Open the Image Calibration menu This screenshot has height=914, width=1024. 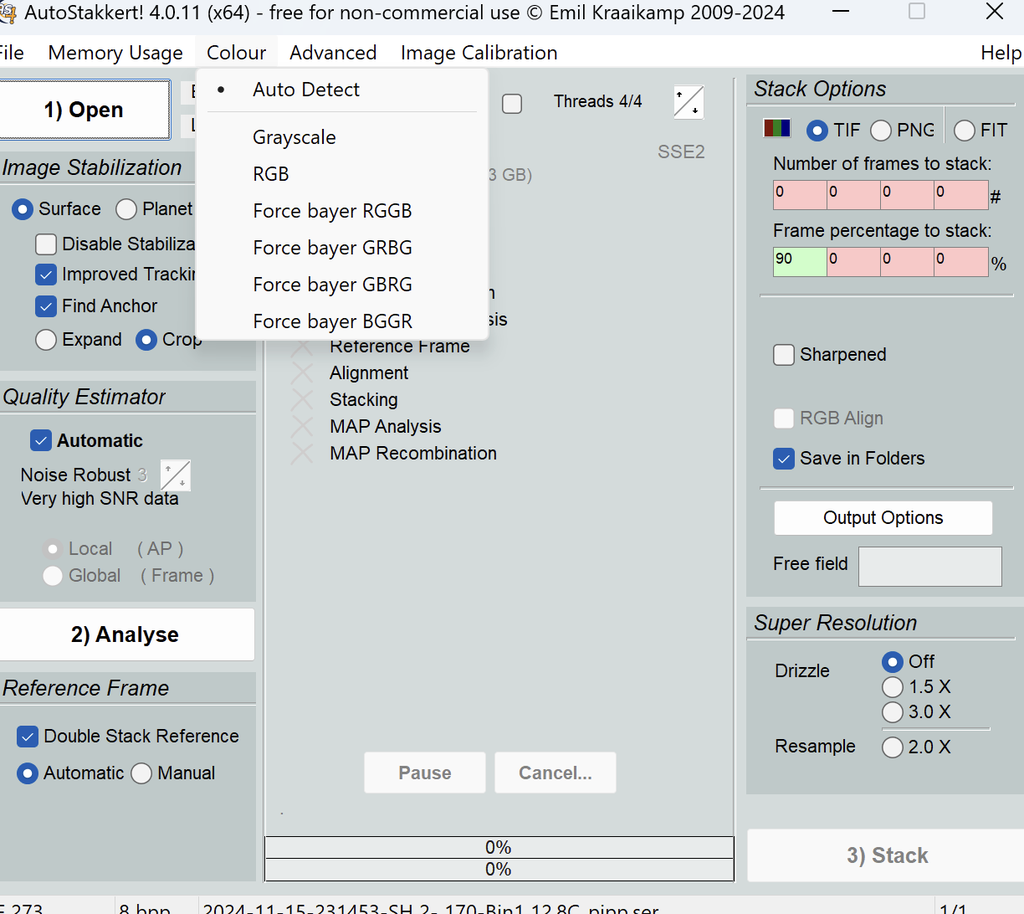click(479, 52)
